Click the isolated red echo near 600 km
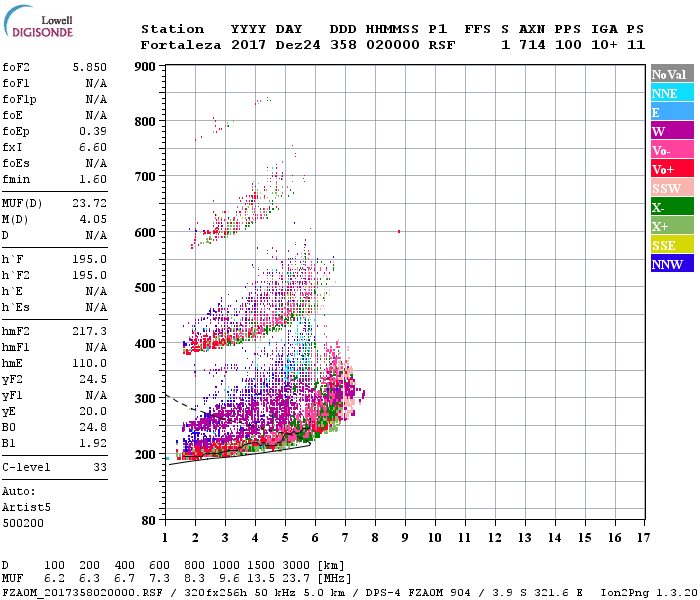Image resolution: width=700 pixels, height=600 pixels. click(x=399, y=231)
